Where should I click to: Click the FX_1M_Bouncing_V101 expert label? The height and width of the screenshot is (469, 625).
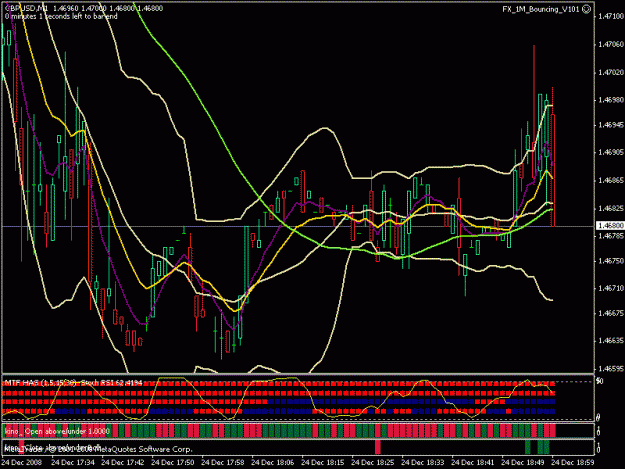pos(540,9)
